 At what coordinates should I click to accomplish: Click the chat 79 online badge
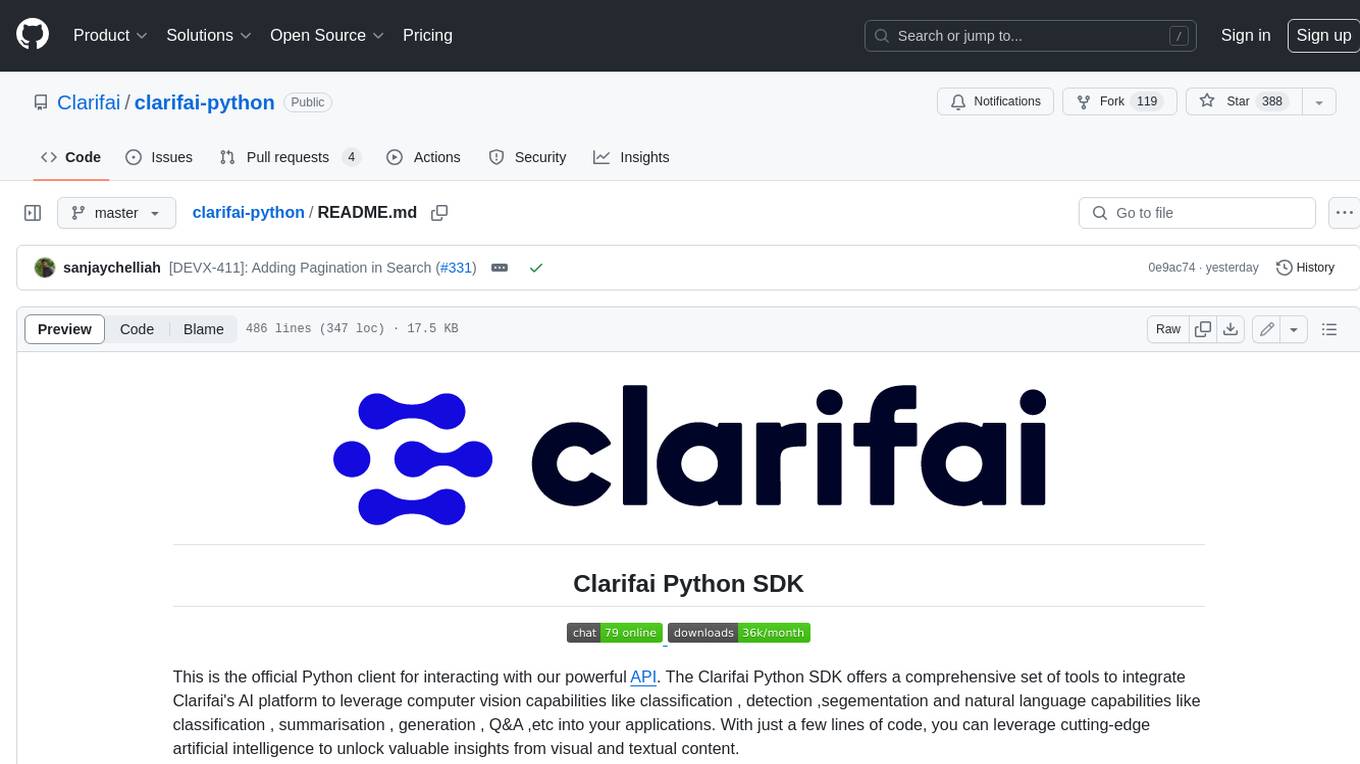614,632
